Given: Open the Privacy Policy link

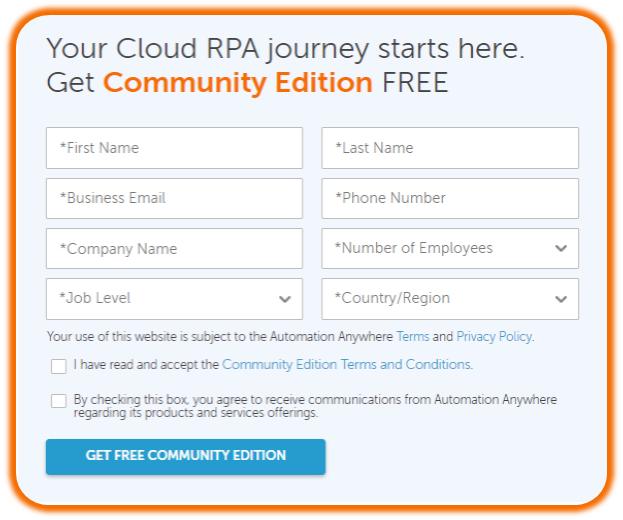Looking at the screenshot, I should click(x=495, y=337).
